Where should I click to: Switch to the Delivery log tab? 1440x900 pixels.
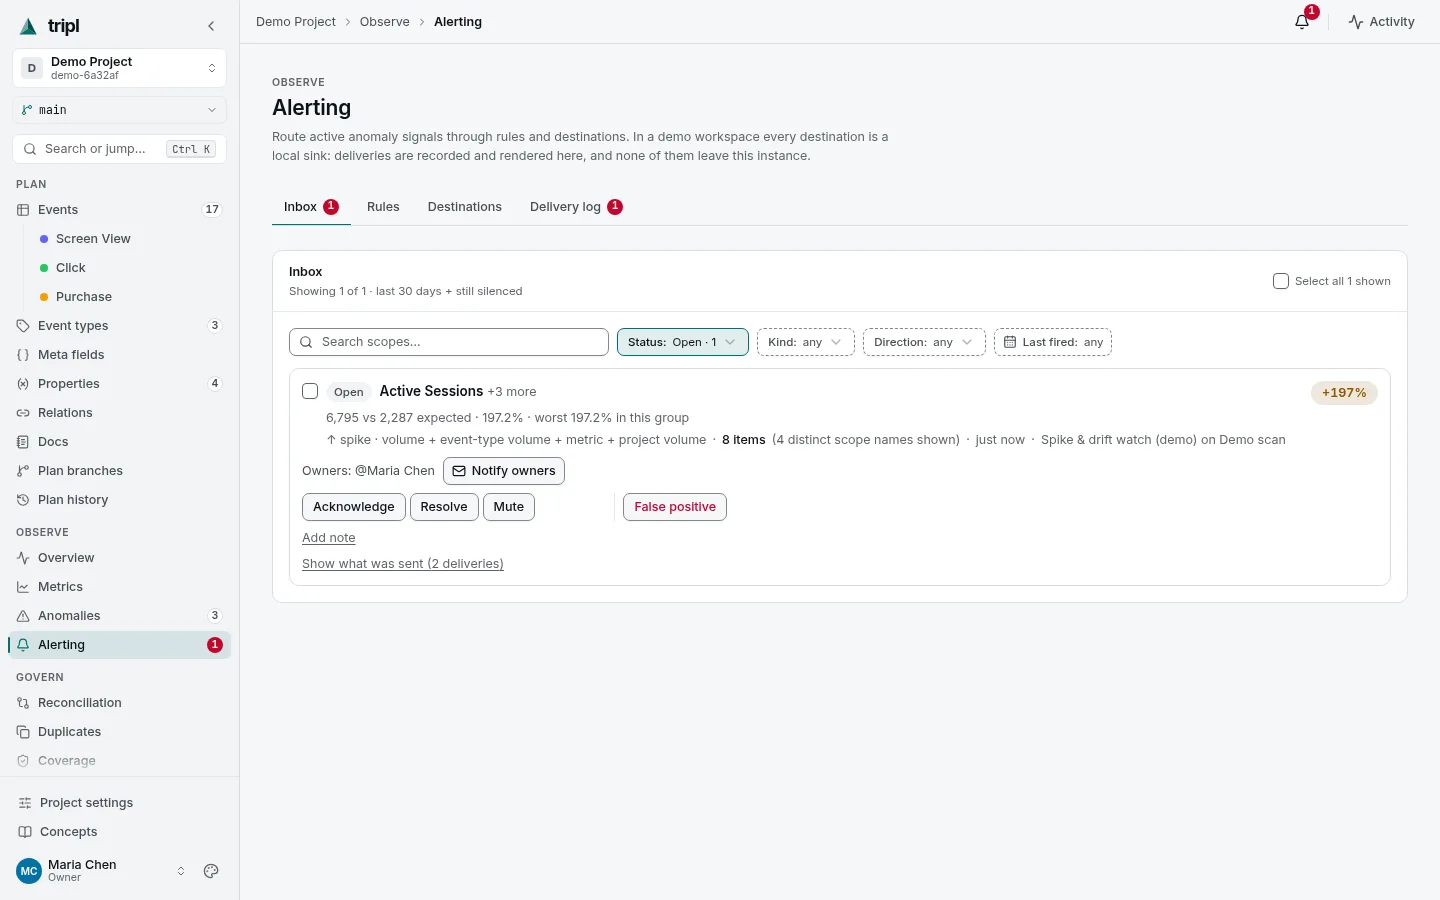coord(576,207)
